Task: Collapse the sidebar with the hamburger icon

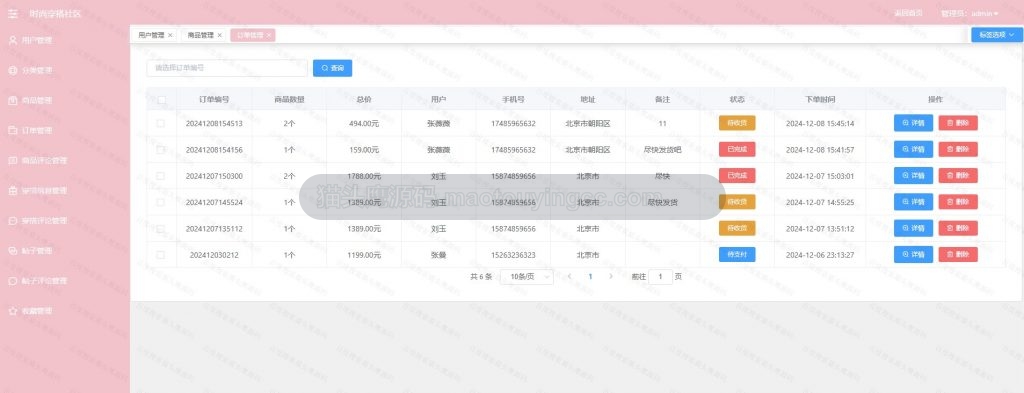Action: pyautogui.click(x=12, y=14)
